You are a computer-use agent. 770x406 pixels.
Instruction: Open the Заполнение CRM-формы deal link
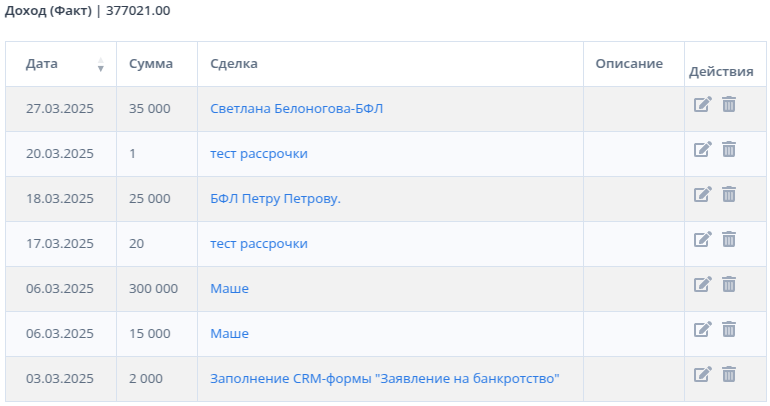385,379
